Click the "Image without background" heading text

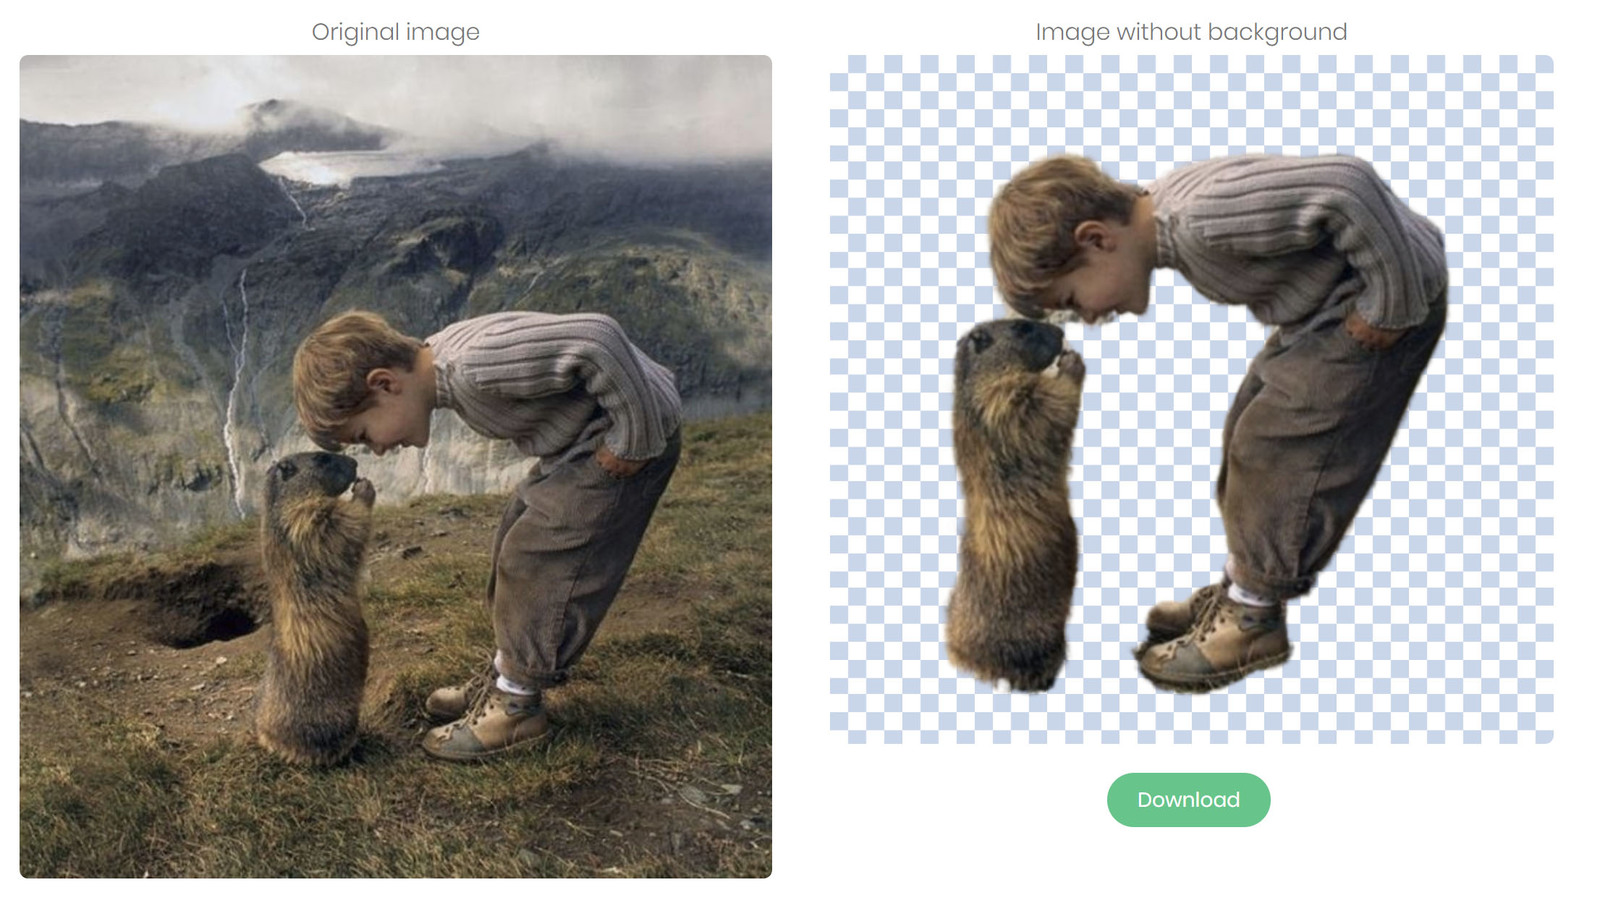pos(1191,32)
